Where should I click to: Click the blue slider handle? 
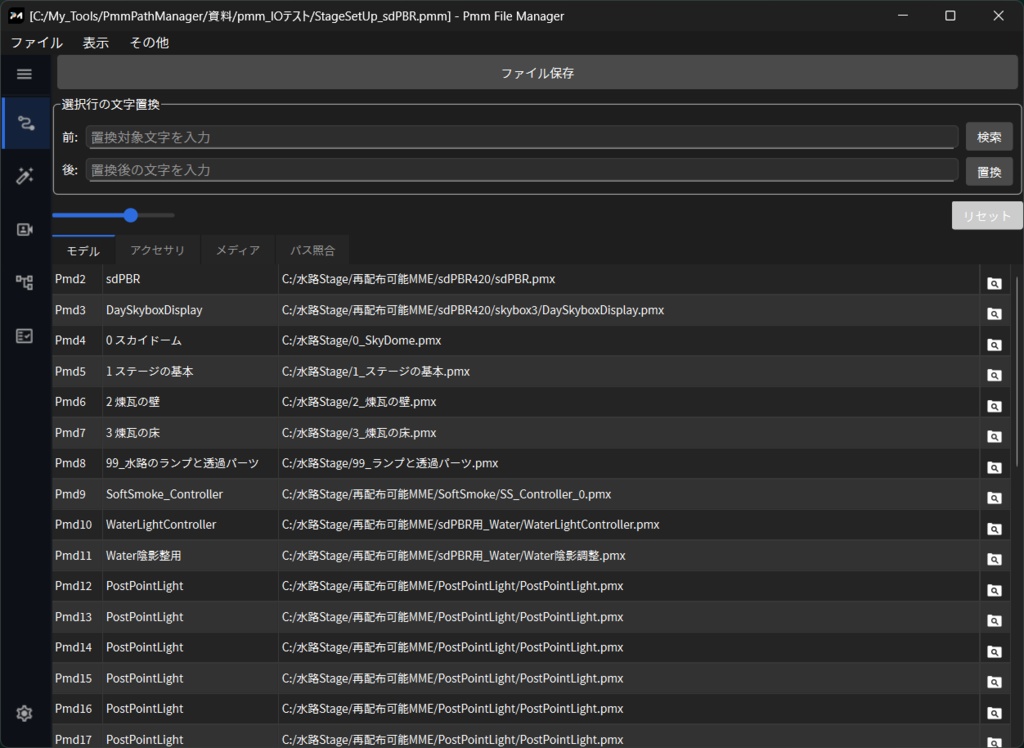(130, 215)
